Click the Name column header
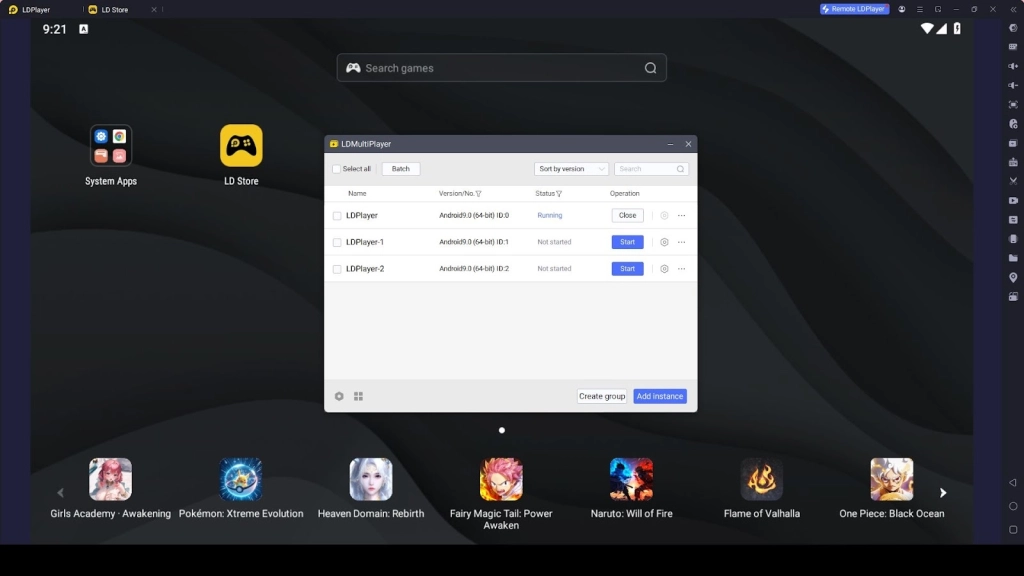The width and height of the screenshot is (1024, 576). 357,194
